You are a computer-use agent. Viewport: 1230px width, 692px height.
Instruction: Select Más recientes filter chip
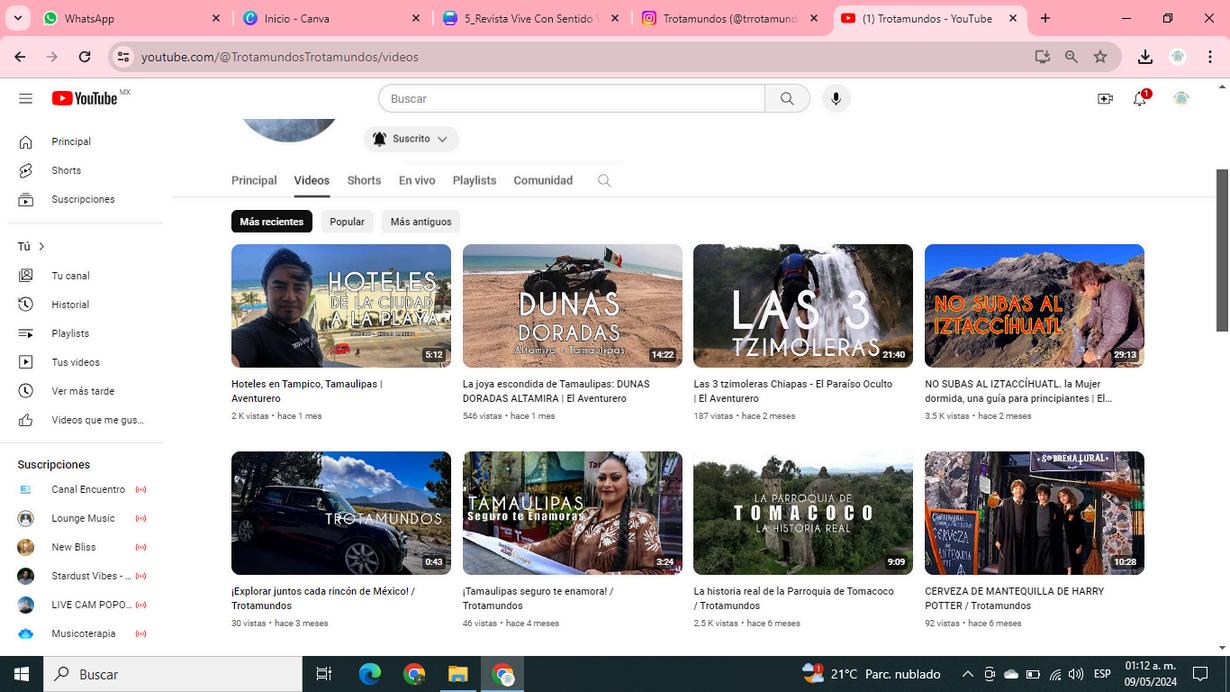(x=271, y=222)
